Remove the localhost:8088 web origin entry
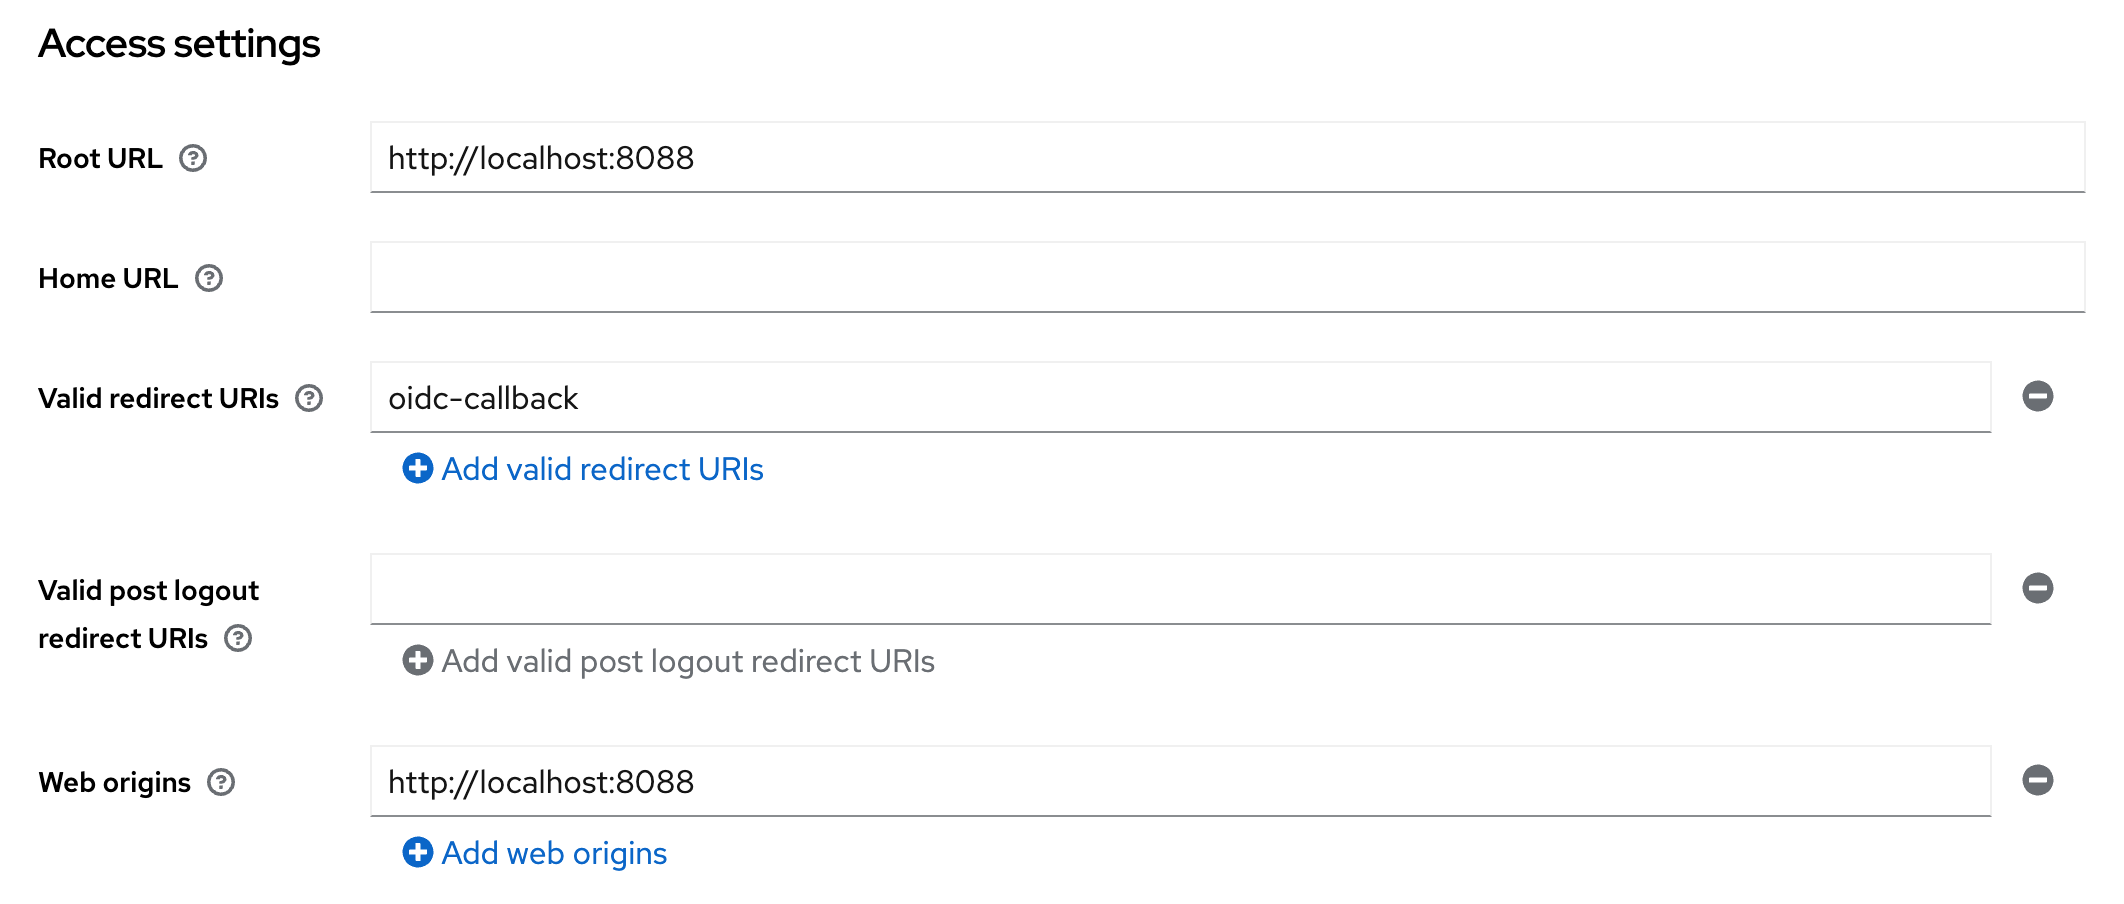Image resolution: width=2124 pixels, height=904 pixels. tap(2039, 781)
